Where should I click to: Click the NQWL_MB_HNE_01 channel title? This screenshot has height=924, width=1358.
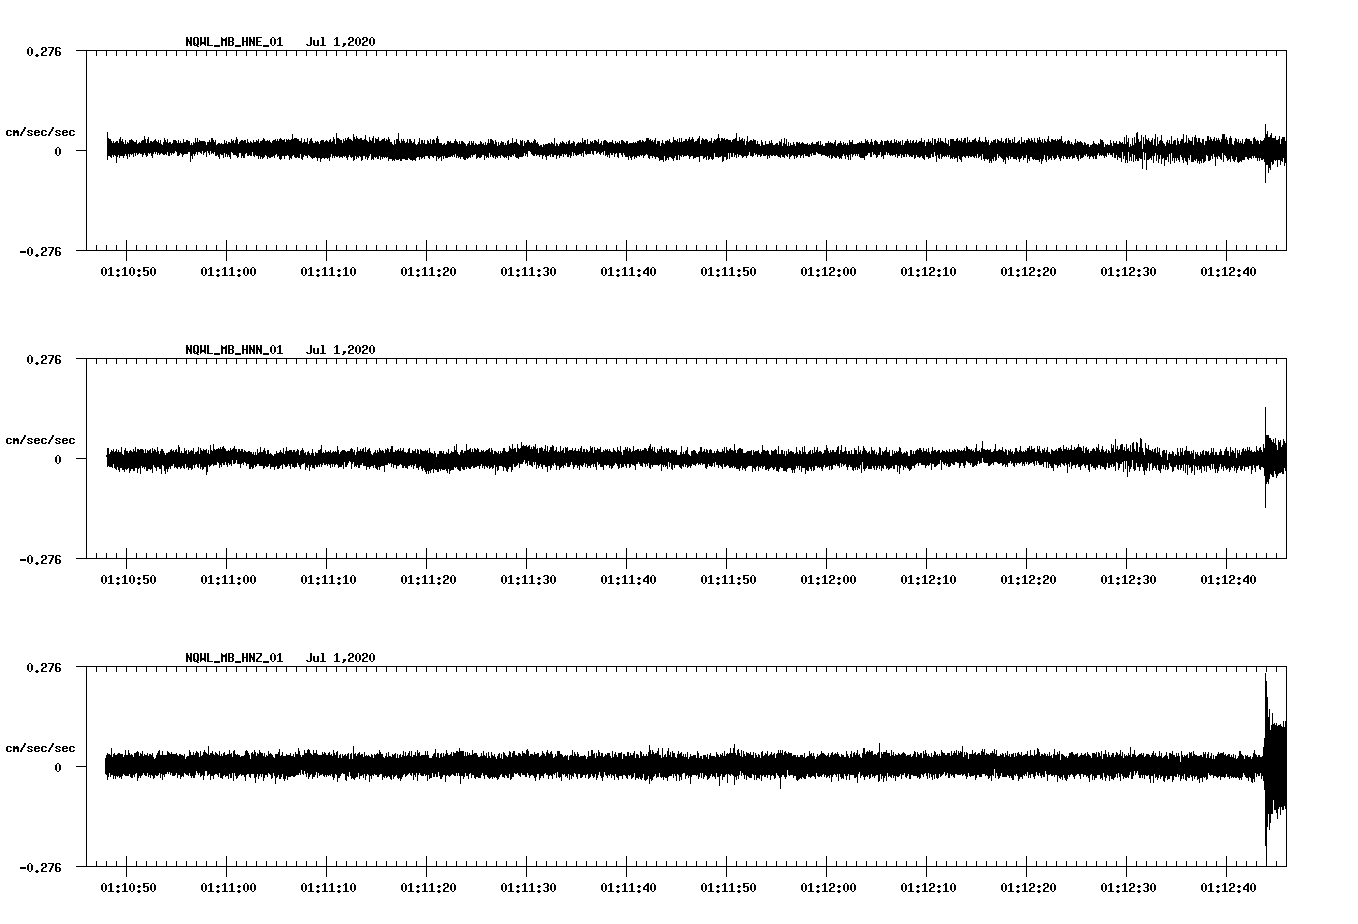[x=234, y=42]
